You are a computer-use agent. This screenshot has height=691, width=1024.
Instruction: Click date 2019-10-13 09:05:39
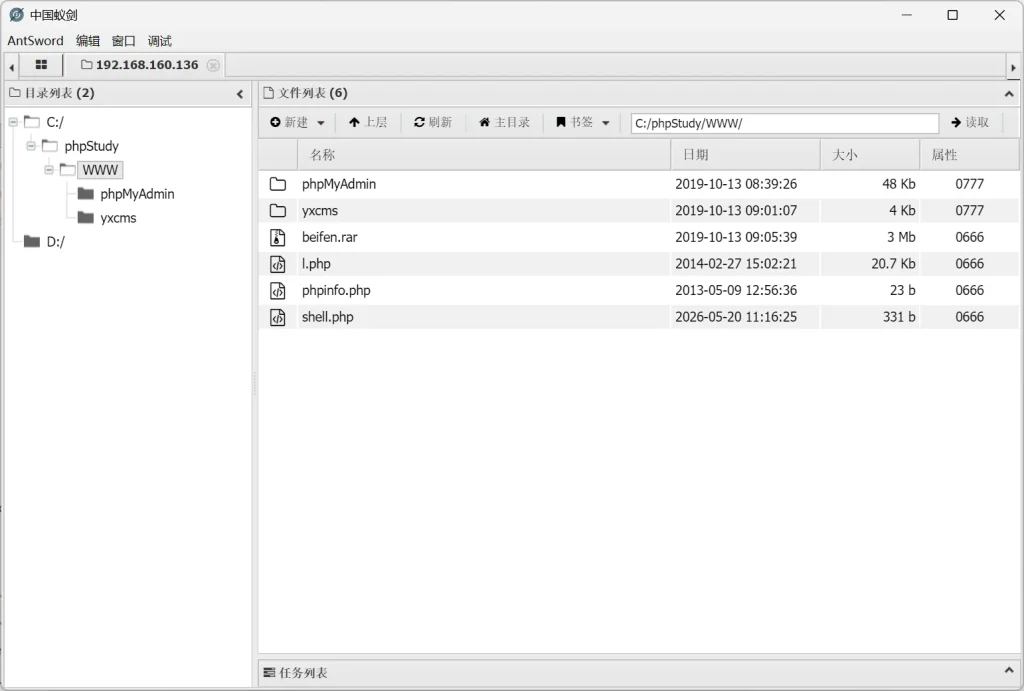736,237
